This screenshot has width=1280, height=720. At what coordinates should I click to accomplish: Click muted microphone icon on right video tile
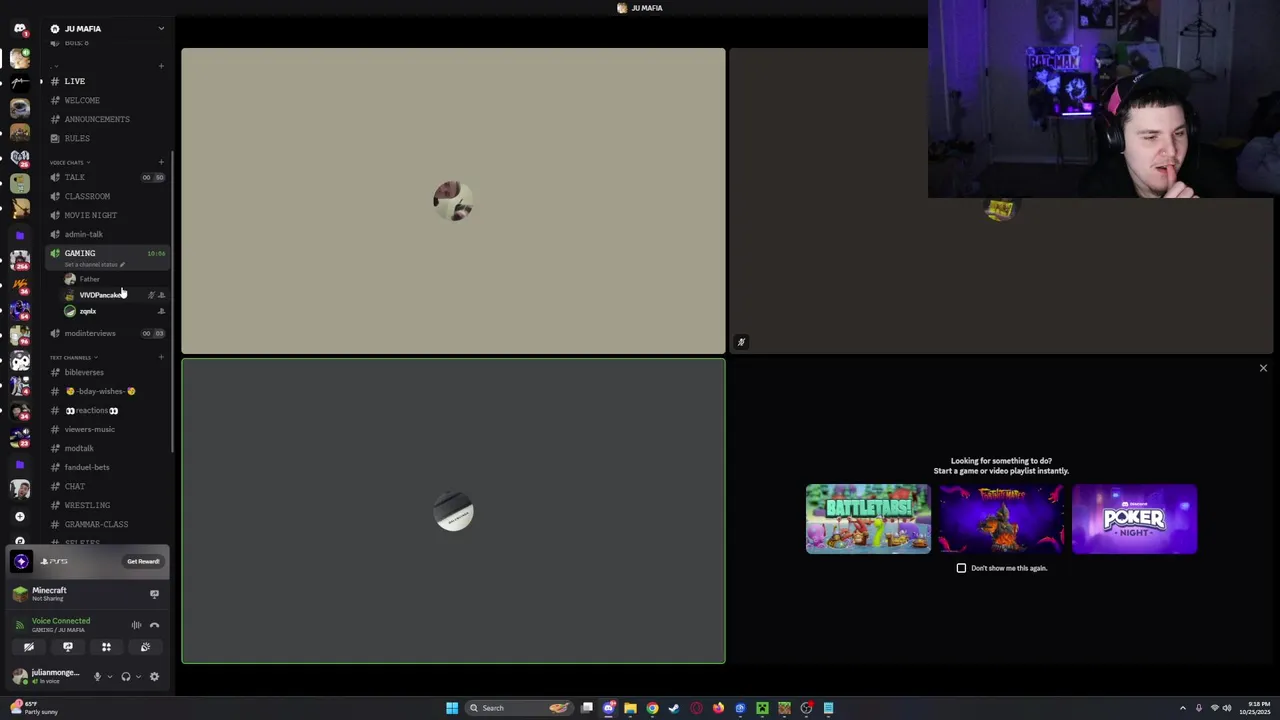741,342
